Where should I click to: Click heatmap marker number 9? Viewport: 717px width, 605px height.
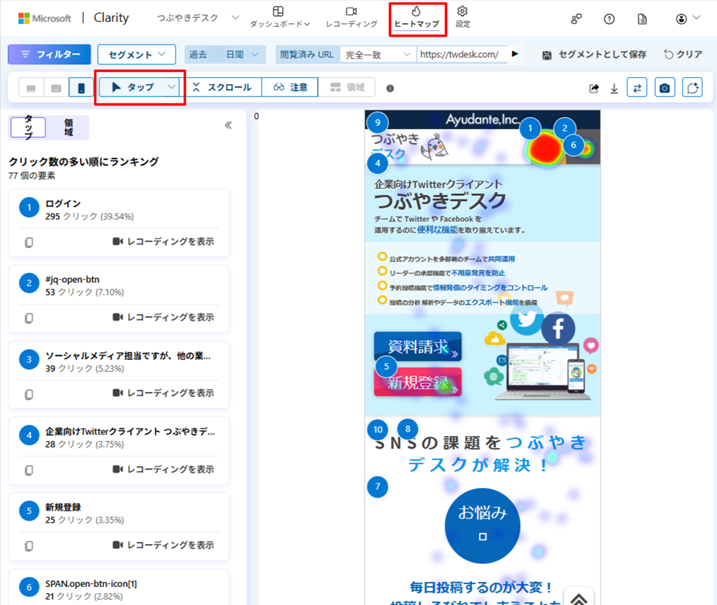coord(377,123)
